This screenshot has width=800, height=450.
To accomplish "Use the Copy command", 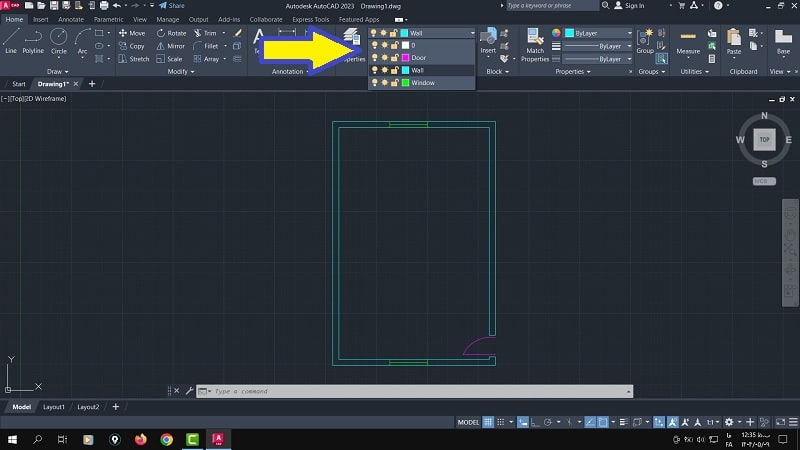I will point(132,46).
